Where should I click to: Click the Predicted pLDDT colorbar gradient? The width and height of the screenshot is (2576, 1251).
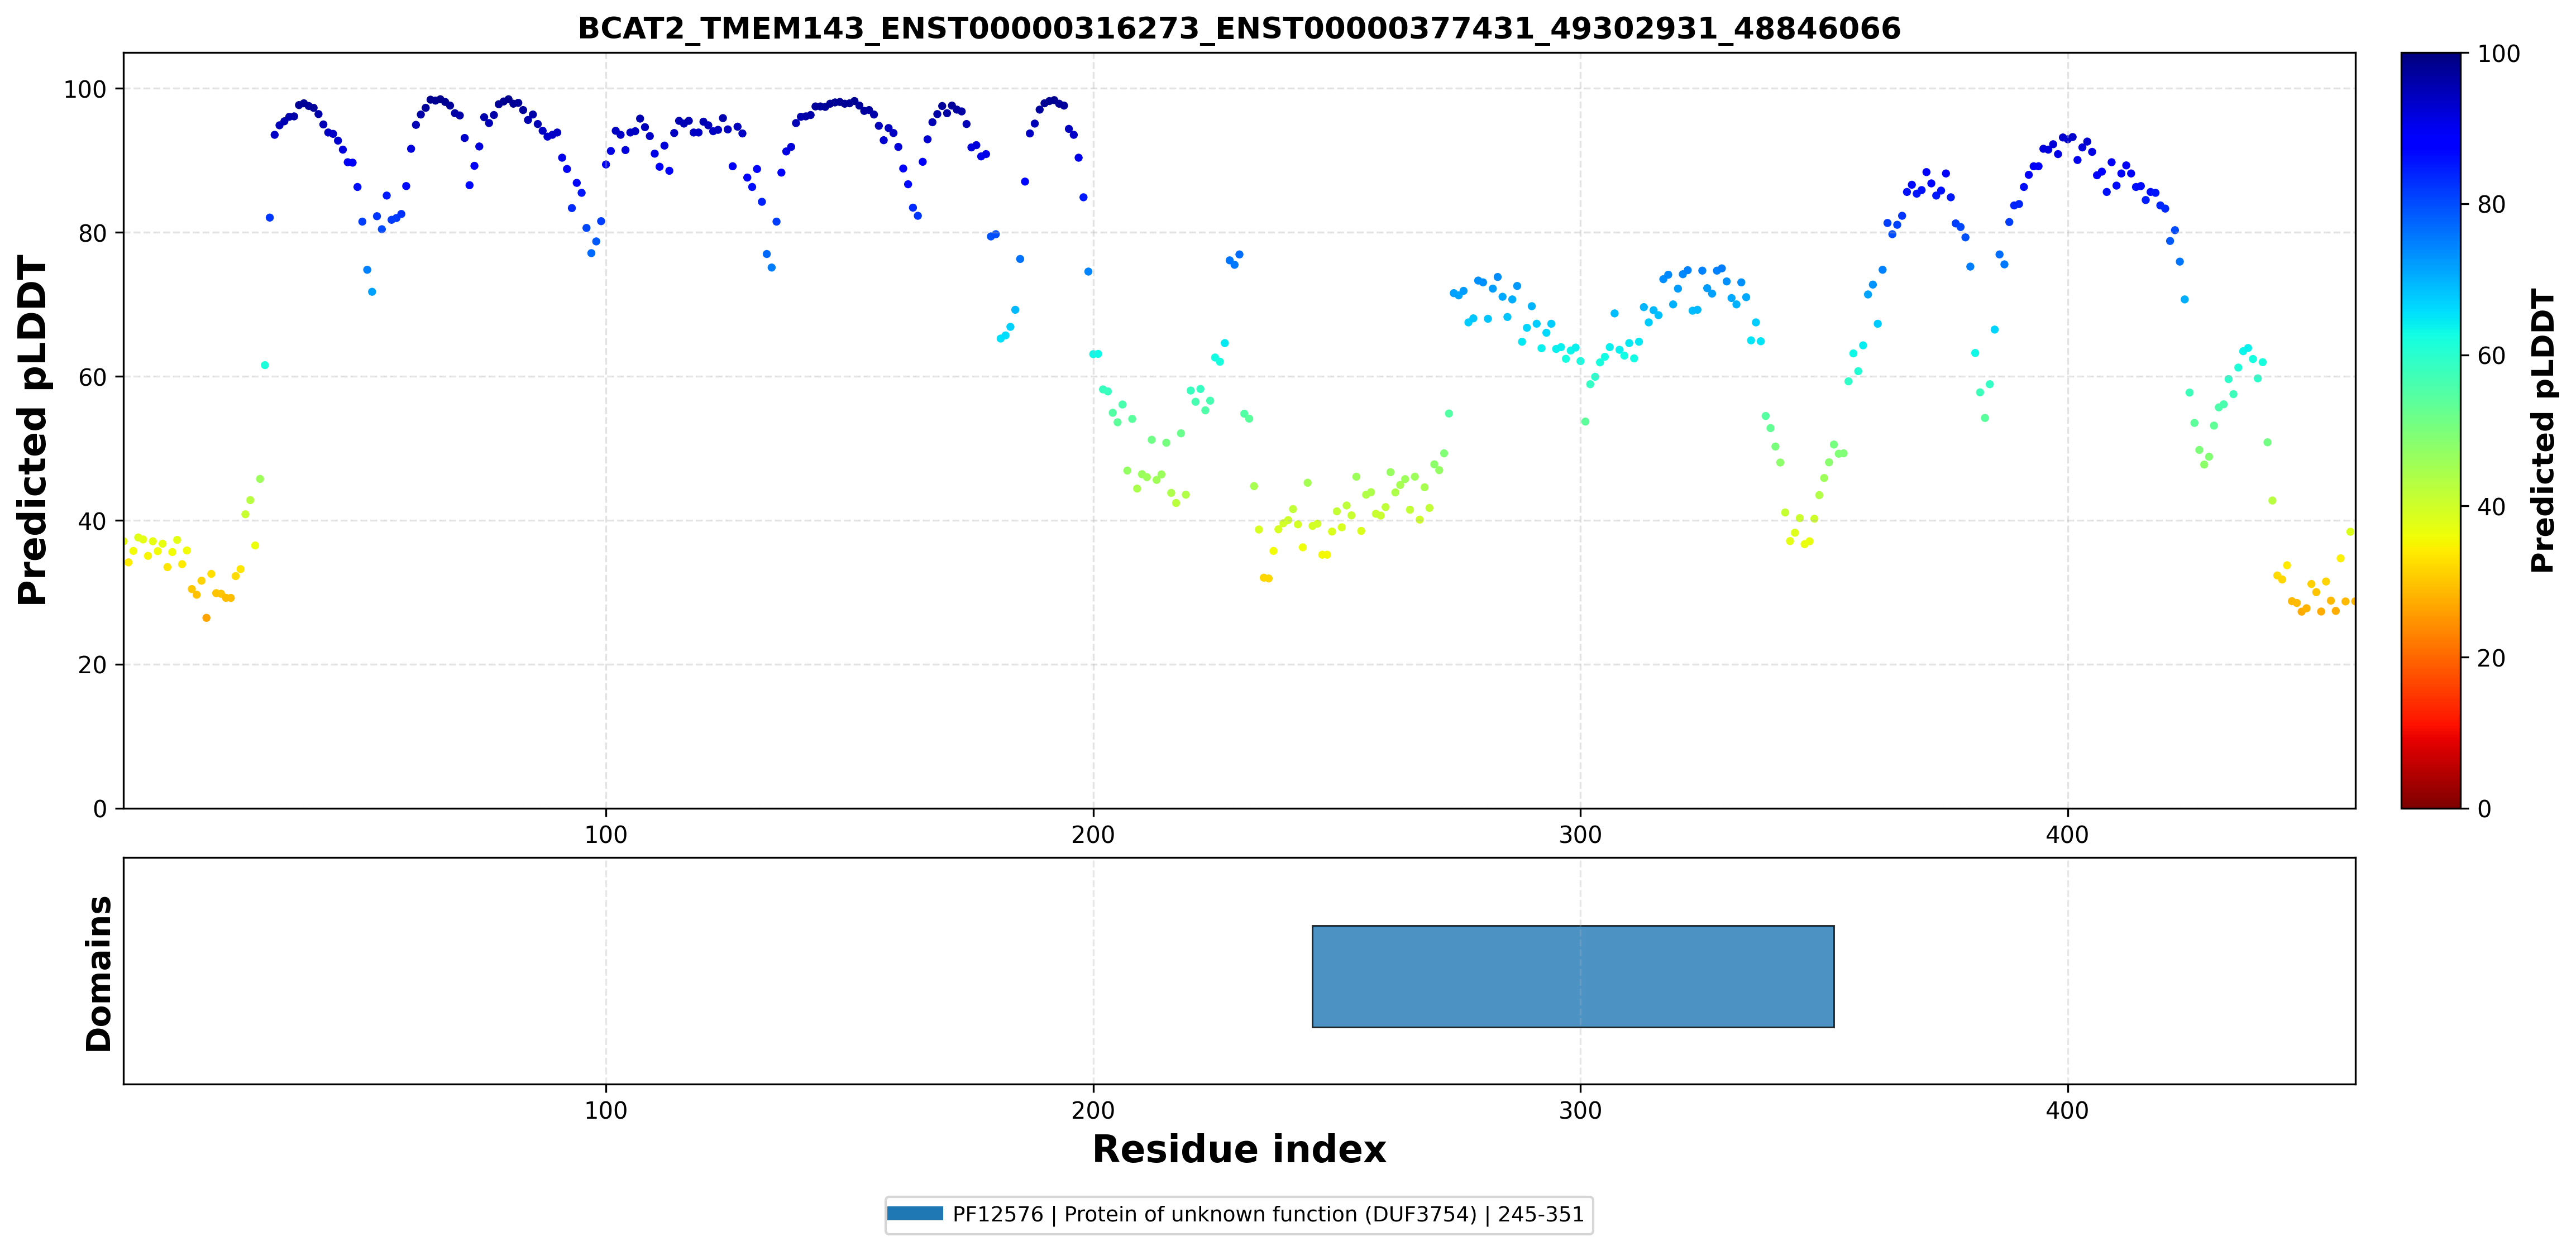(x=2430, y=430)
